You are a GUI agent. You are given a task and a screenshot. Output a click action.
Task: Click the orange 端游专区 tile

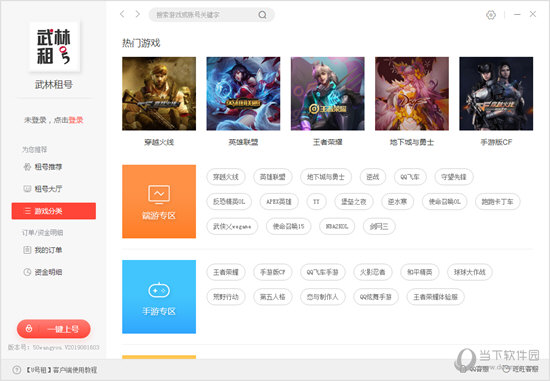click(x=159, y=201)
